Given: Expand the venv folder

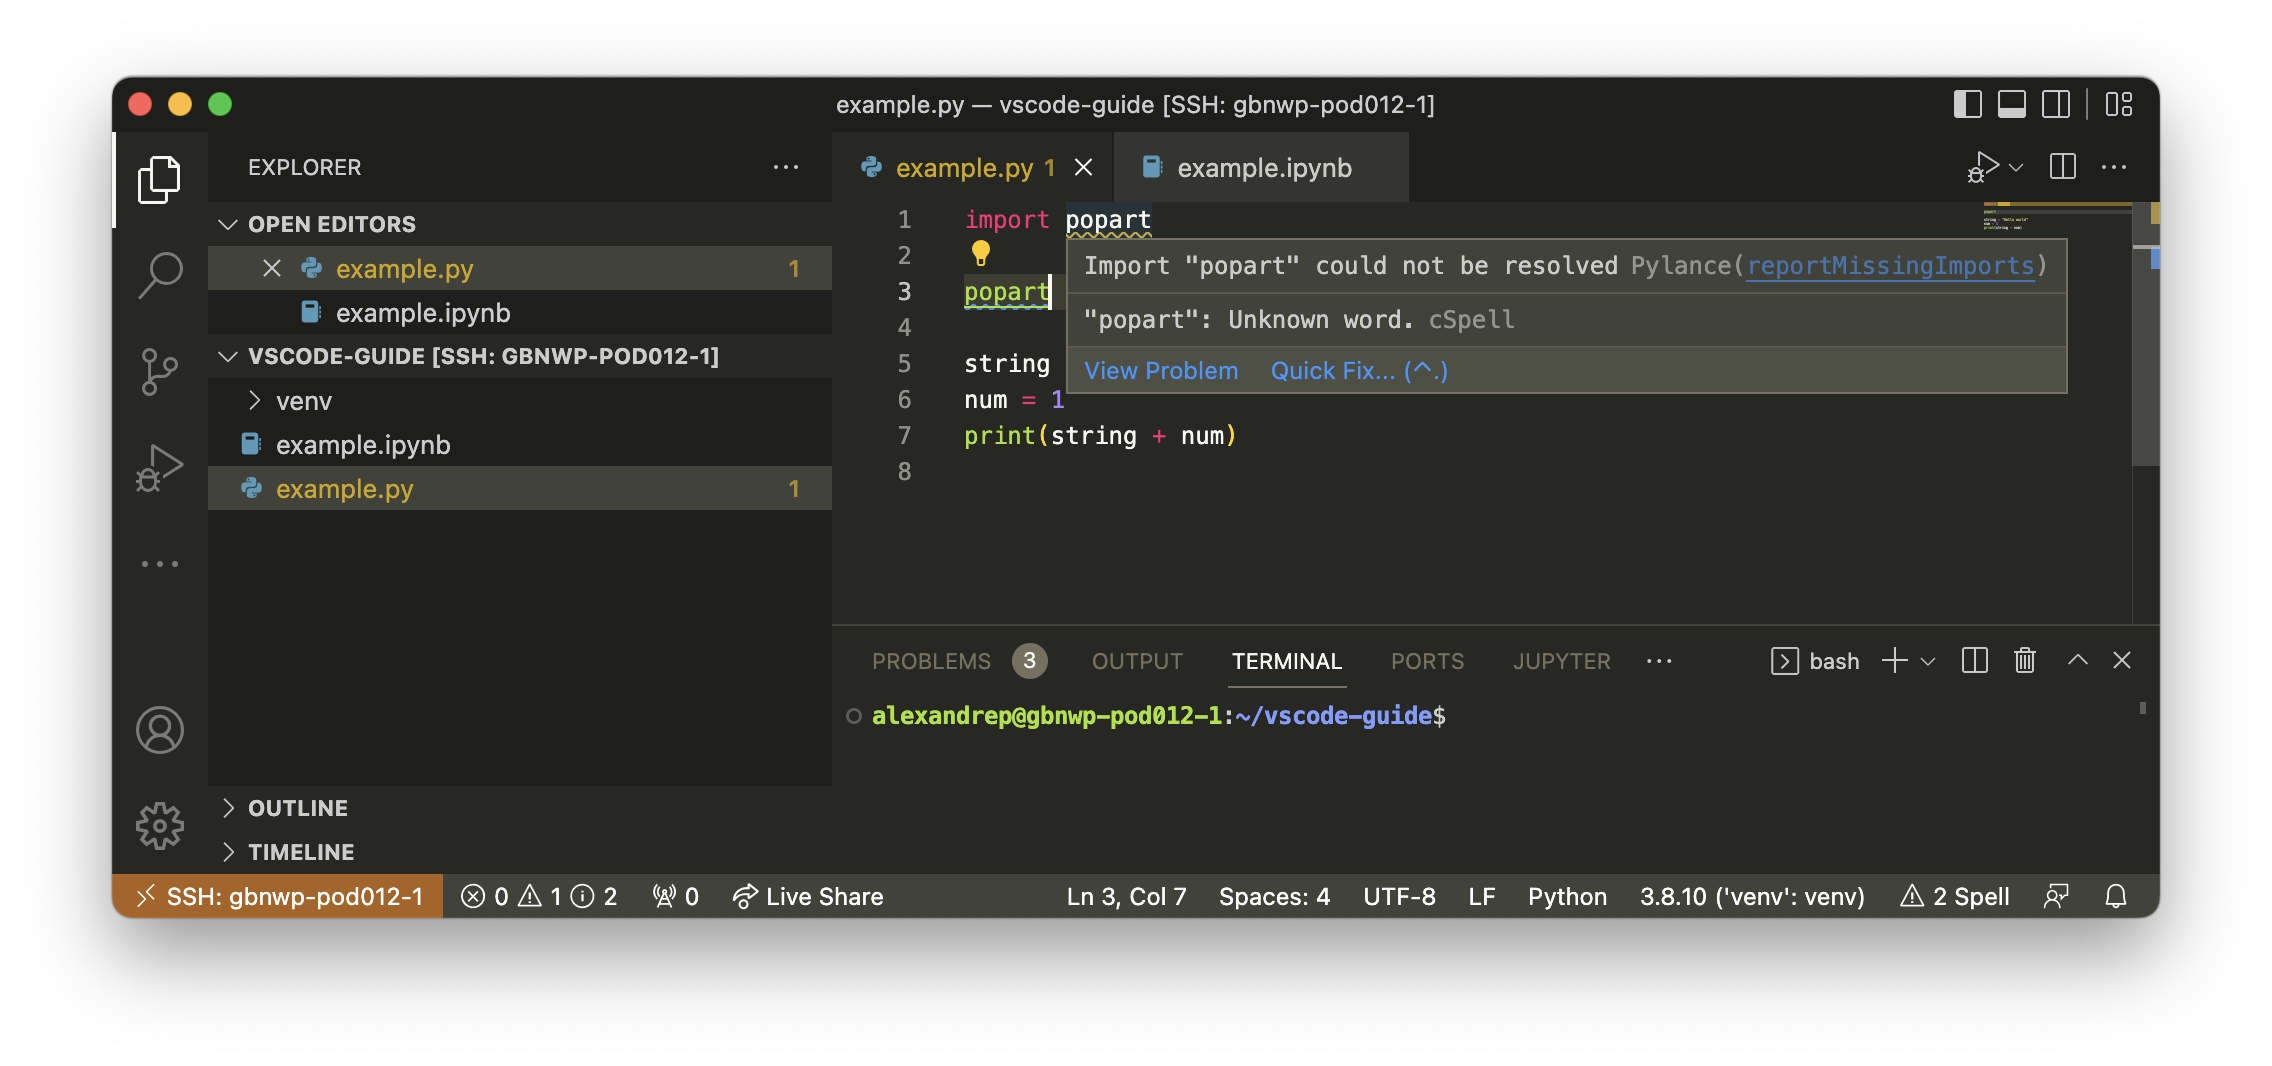Looking at the screenshot, I should click(x=303, y=401).
